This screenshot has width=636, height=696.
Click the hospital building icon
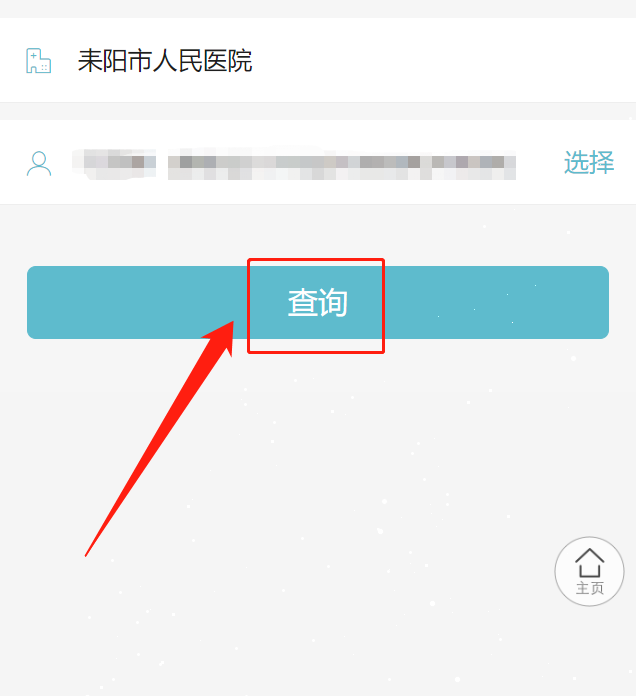click(x=39, y=61)
